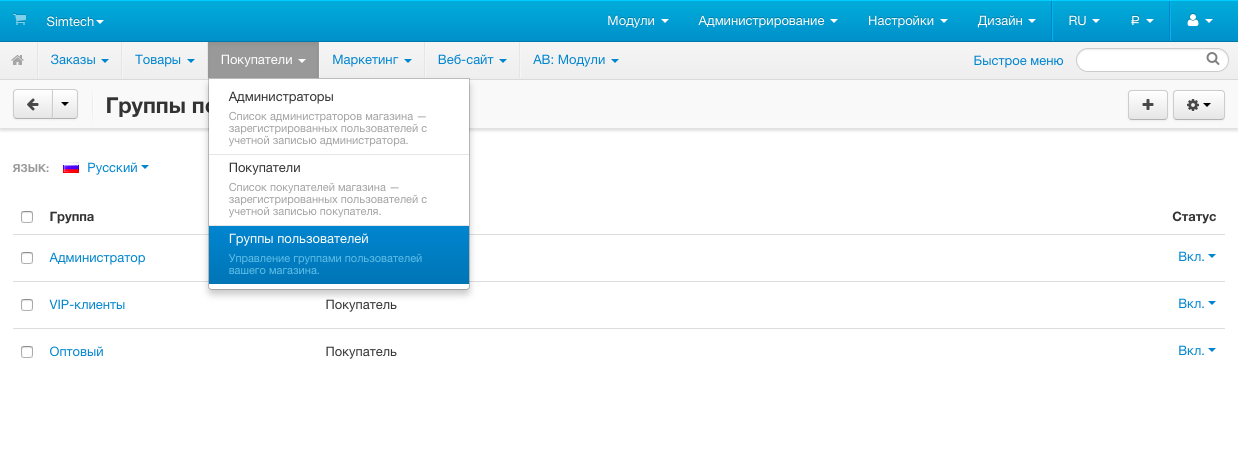The width and height of the screenshot is (1238, 459).
Task: Open the Быстрое меню link
Action: tap(1018, 60)
